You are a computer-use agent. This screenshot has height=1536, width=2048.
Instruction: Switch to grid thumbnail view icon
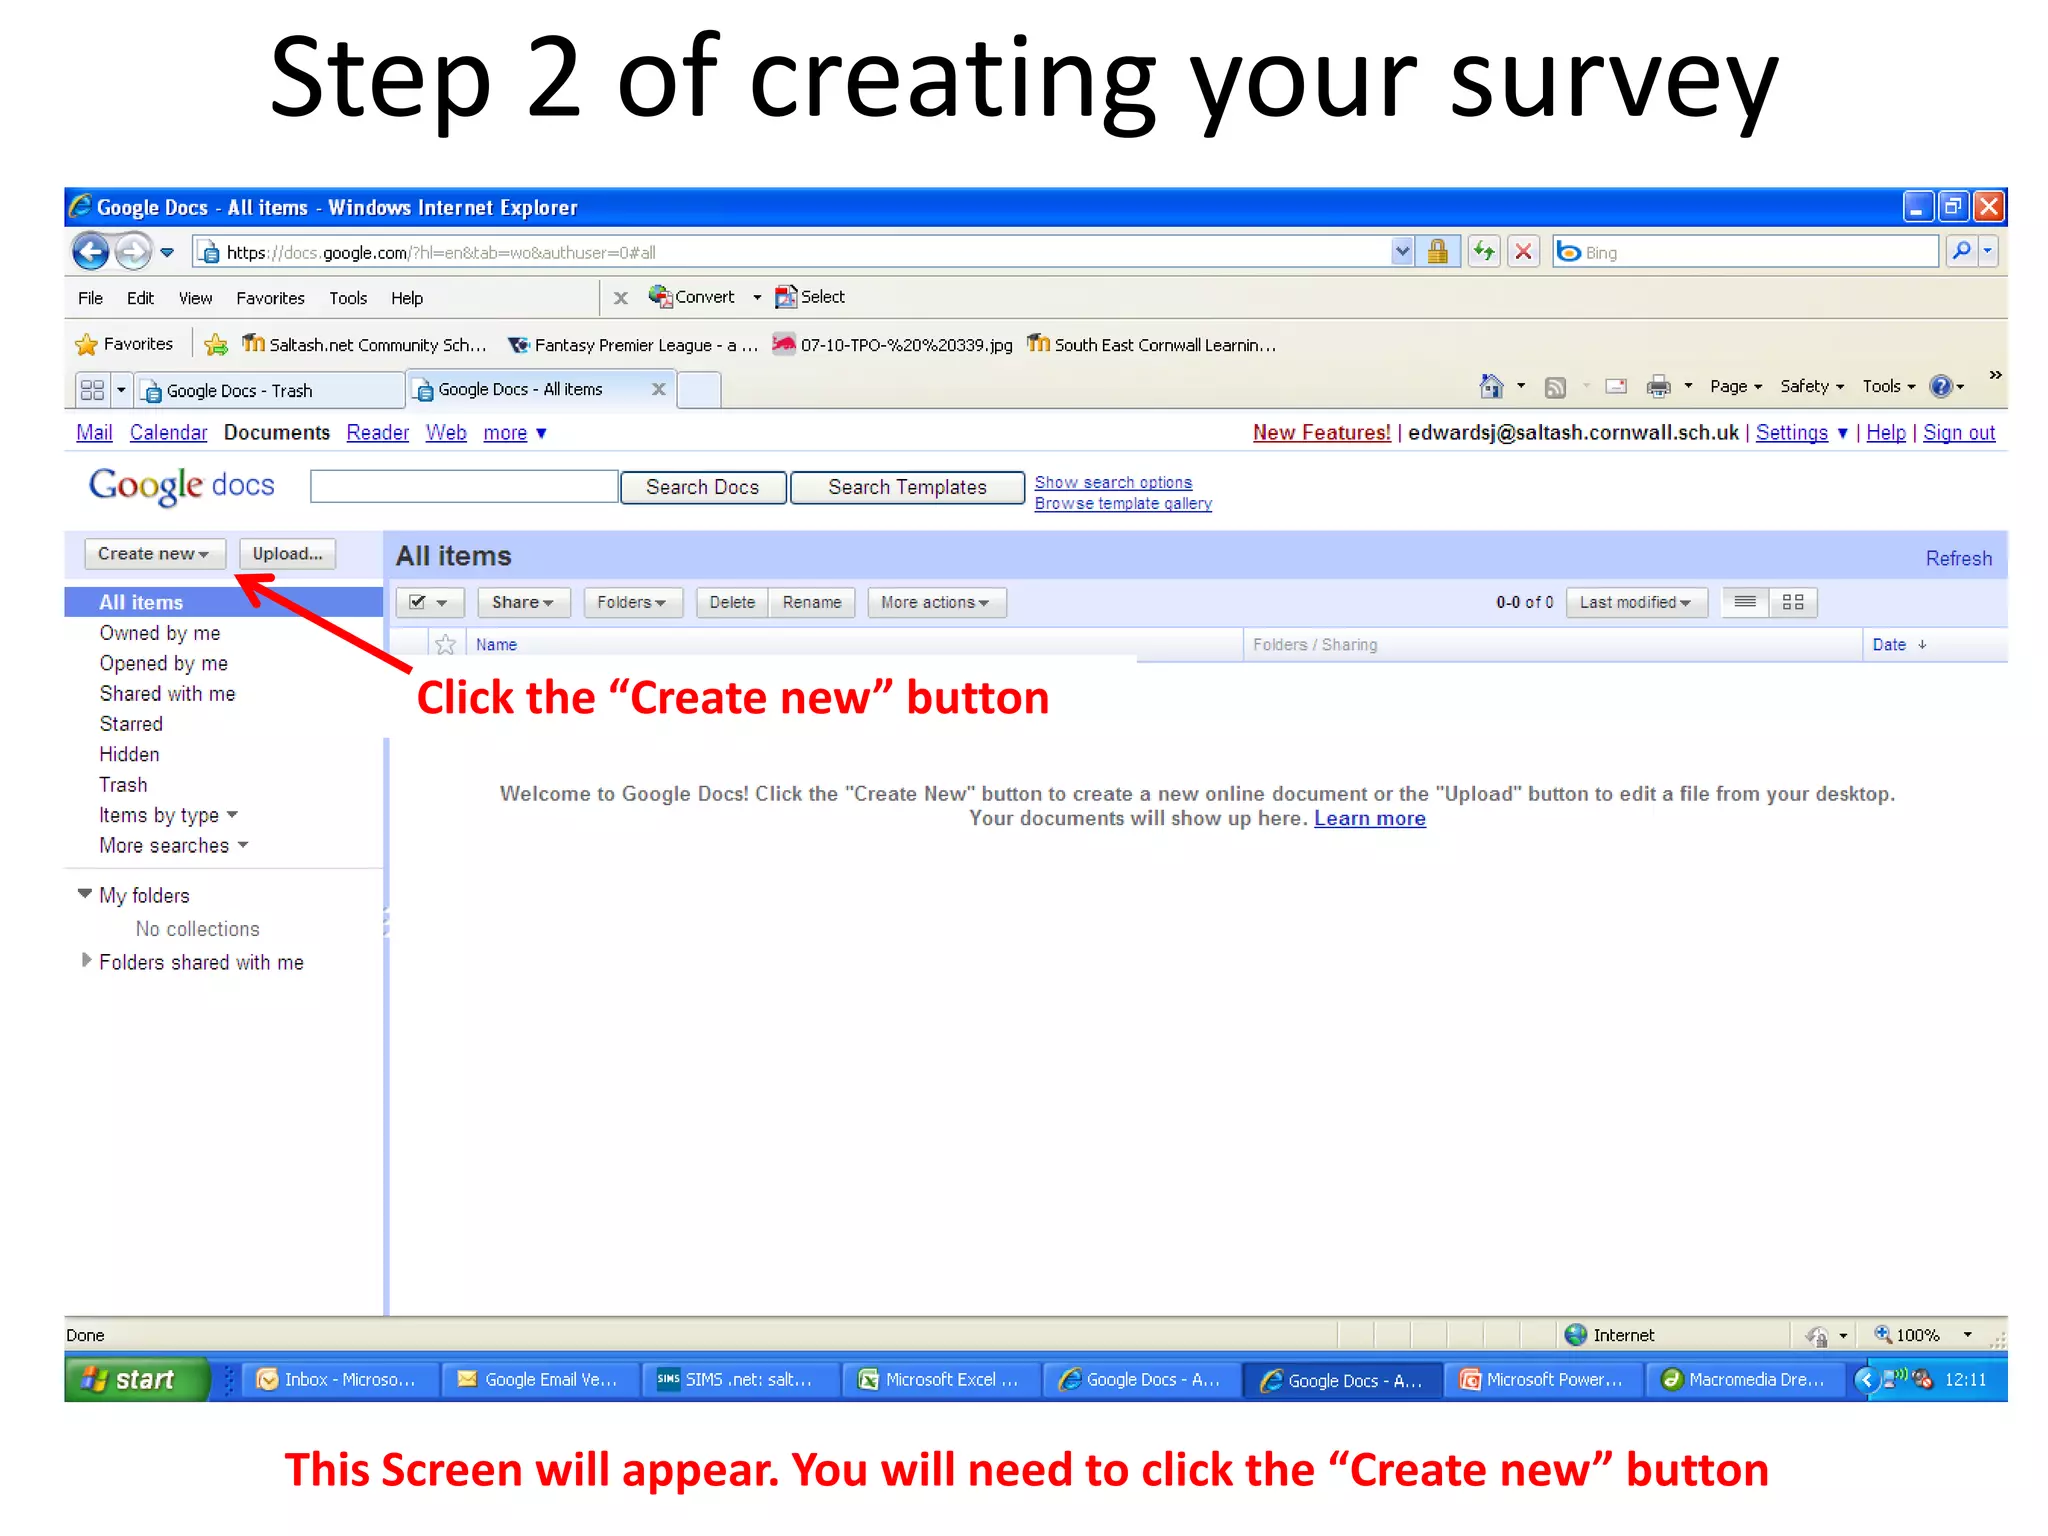click(x=1793, y=602)
